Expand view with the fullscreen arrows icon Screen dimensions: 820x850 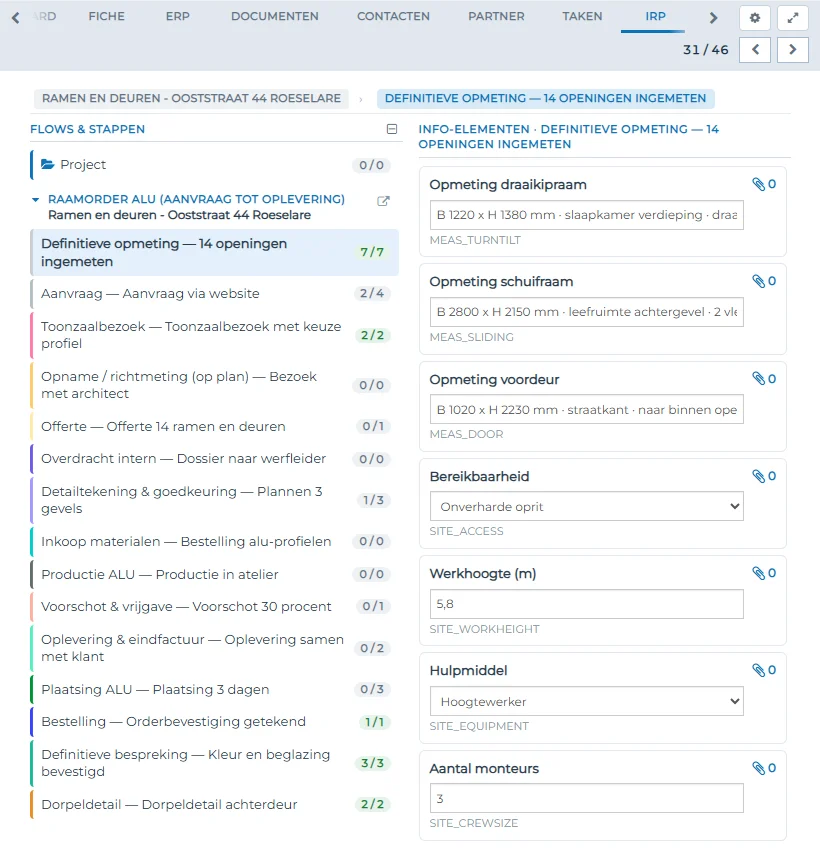pyautogui.click(x=792, y=18)
